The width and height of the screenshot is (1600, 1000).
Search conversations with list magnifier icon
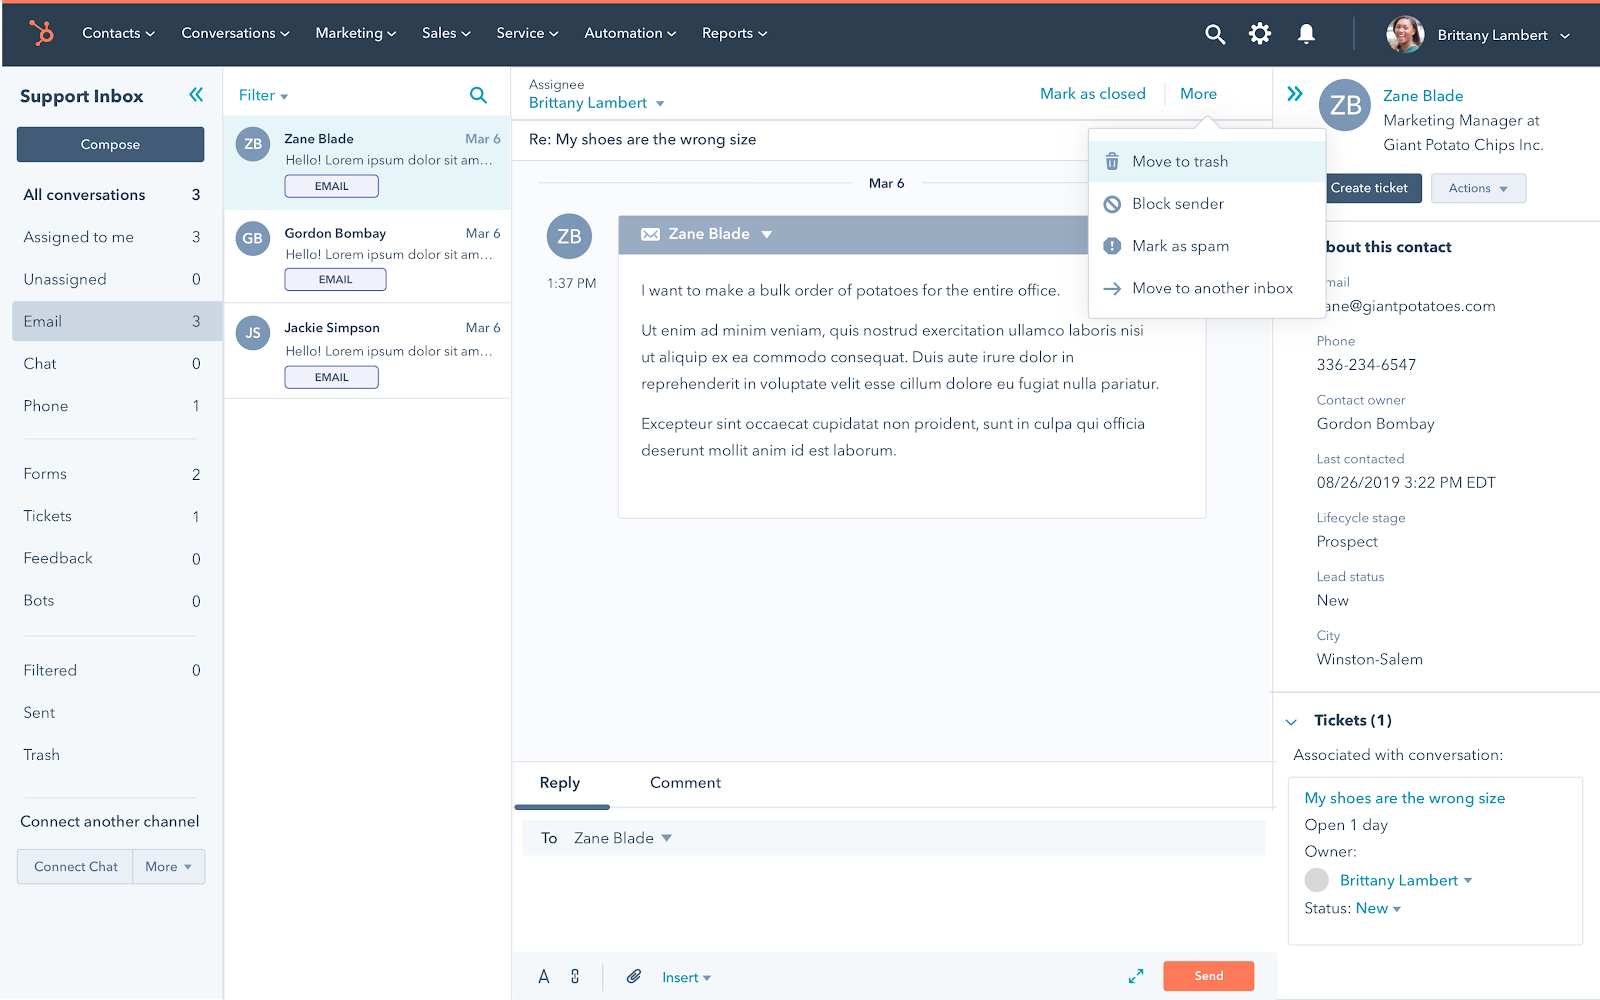tap(478, 95)
